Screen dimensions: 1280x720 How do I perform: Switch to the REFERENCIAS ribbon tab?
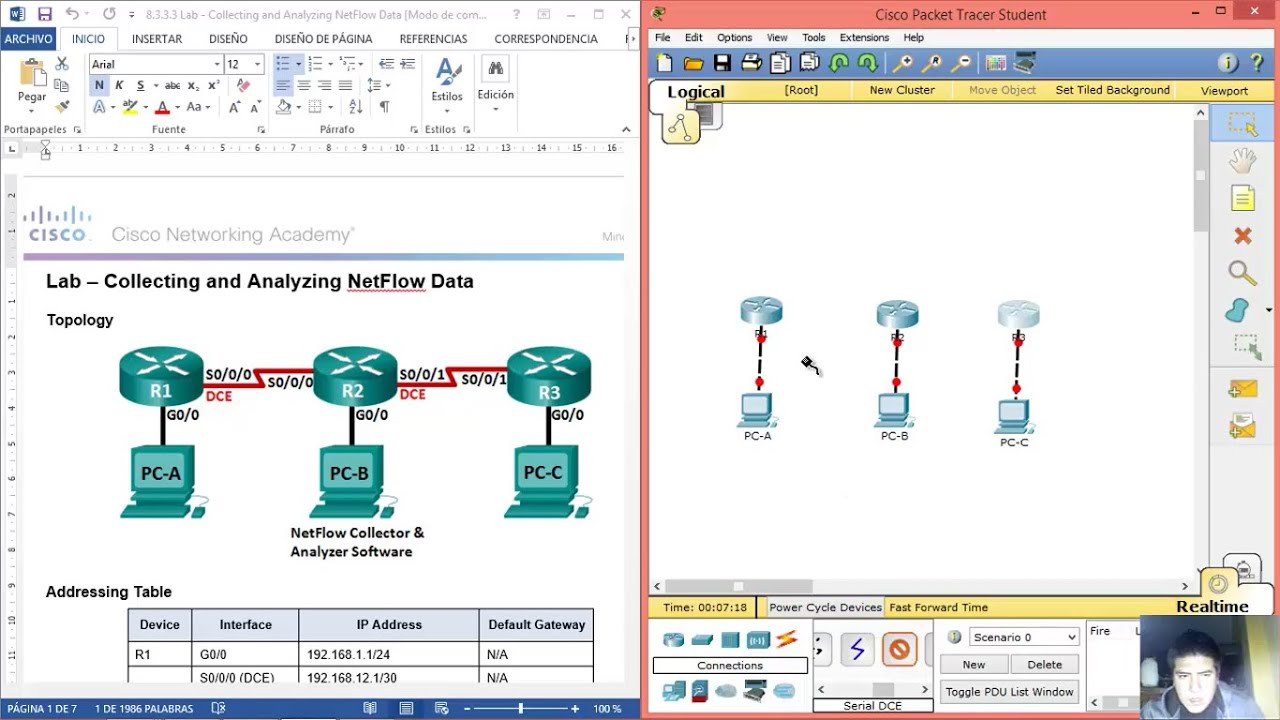coord(433,39)
